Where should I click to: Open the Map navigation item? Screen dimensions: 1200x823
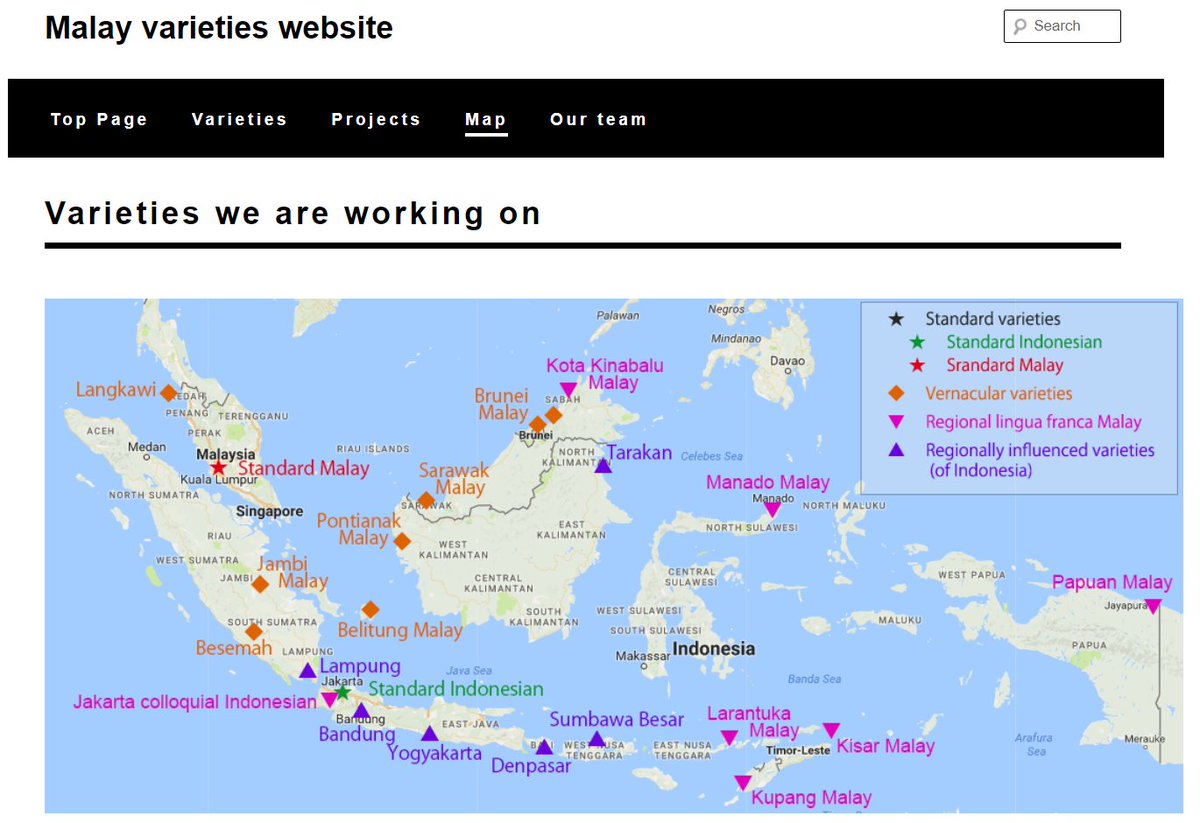point(485,119)
